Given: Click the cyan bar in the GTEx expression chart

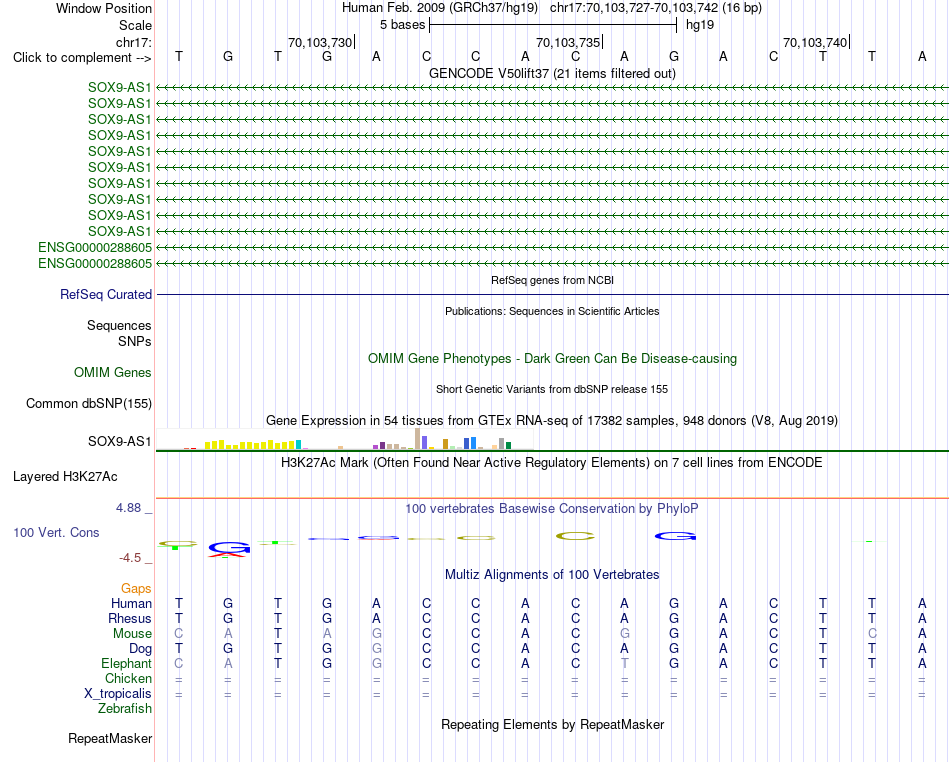Looking at the screenshot, I should [x=298, y=445].
